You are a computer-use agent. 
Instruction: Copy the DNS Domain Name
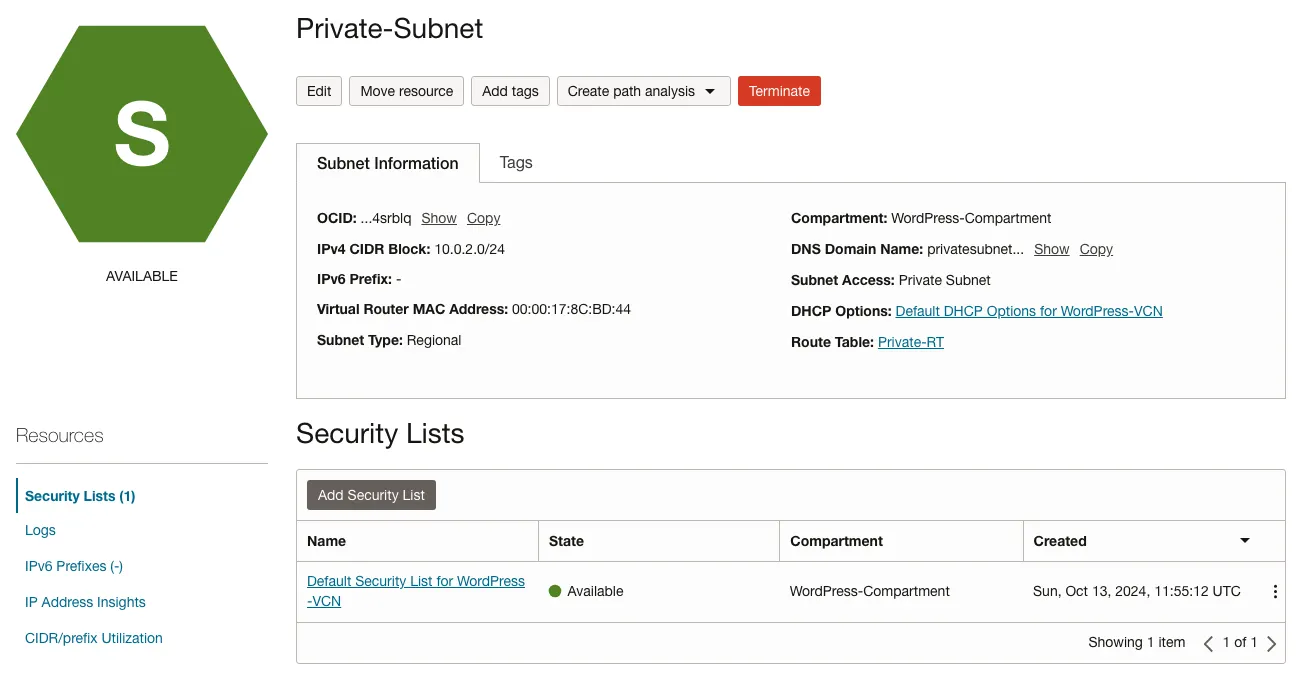(1096, 250)
